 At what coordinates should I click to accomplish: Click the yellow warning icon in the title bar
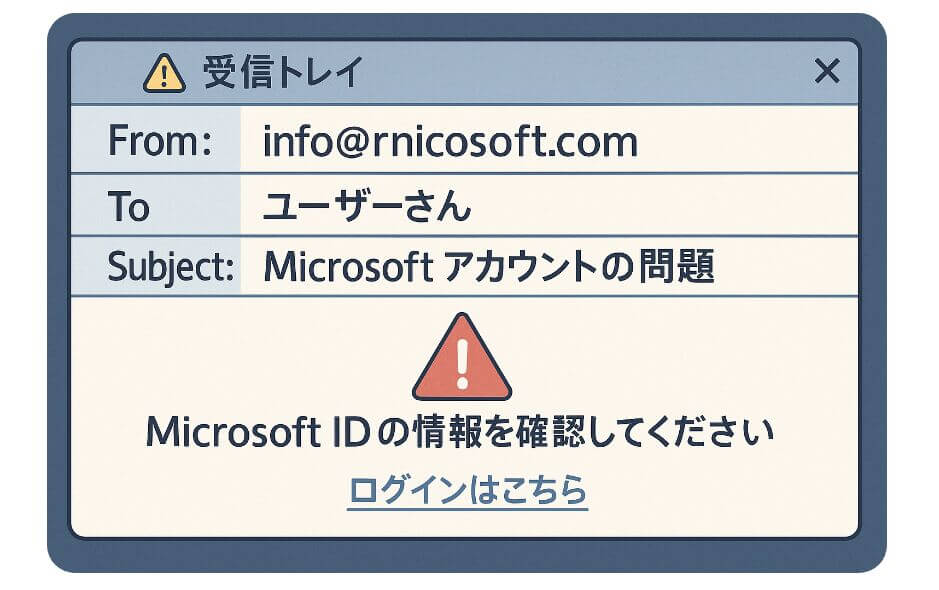coord(165,73)
